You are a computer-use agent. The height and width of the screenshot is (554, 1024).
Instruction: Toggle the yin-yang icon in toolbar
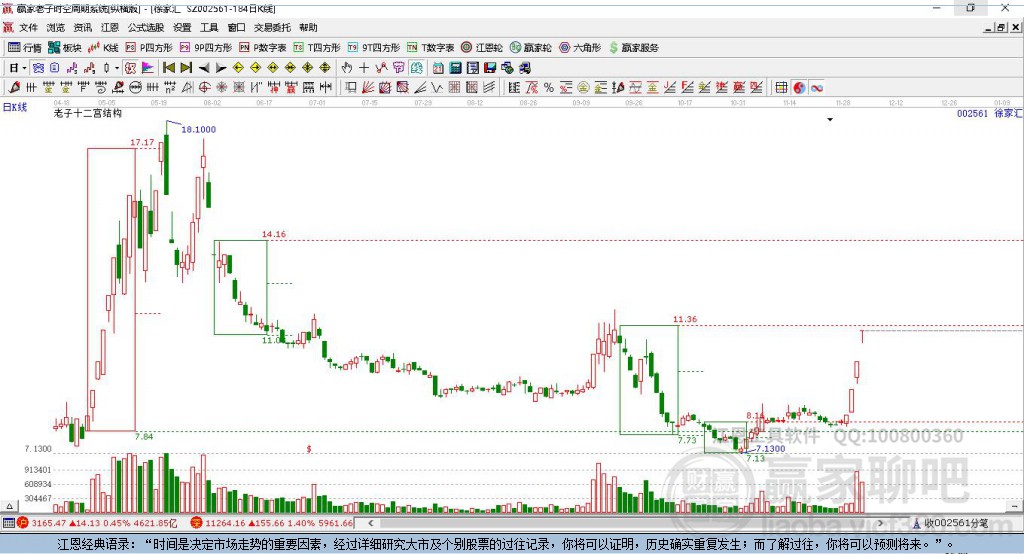(x=799, y=87)
